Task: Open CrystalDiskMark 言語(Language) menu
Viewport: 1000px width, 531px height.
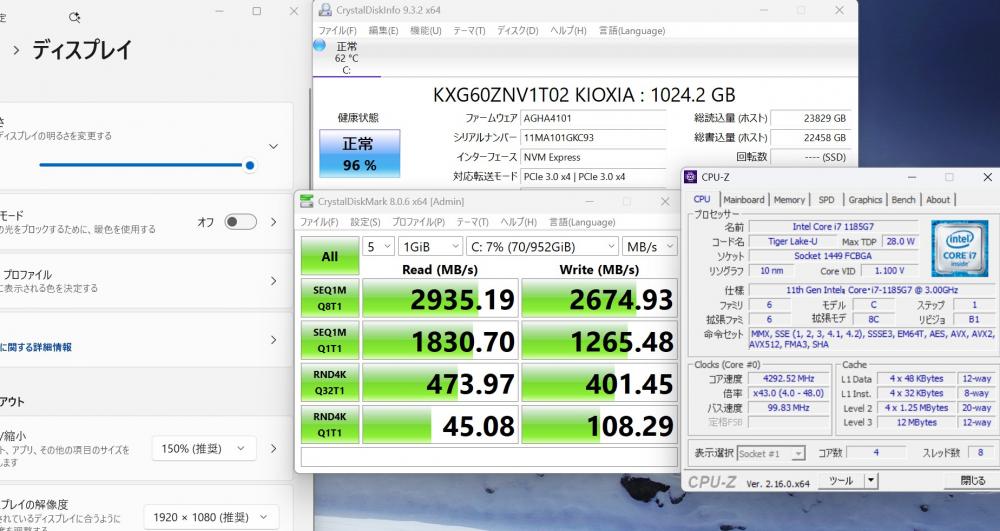Action: pos(582,222)
